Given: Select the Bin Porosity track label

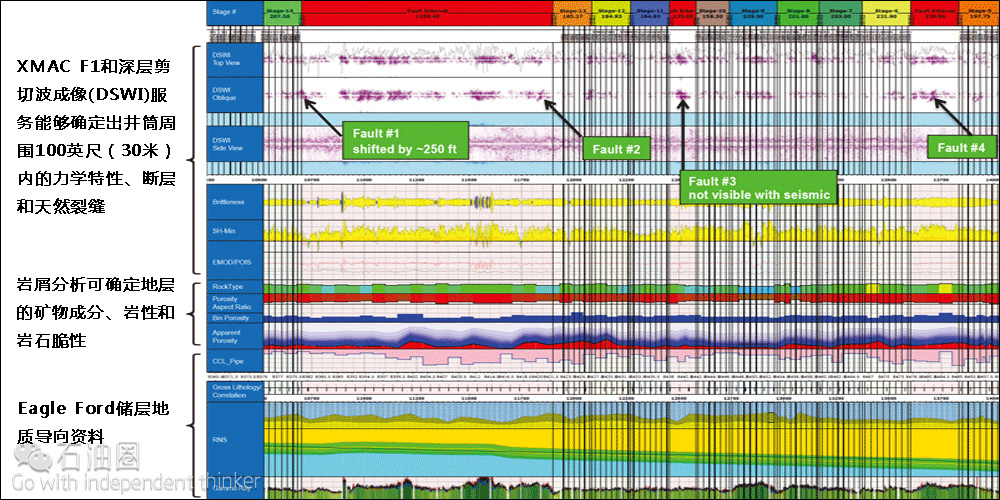Looking at the screenshot, I should pyautogui.click(x=235, y=318).
